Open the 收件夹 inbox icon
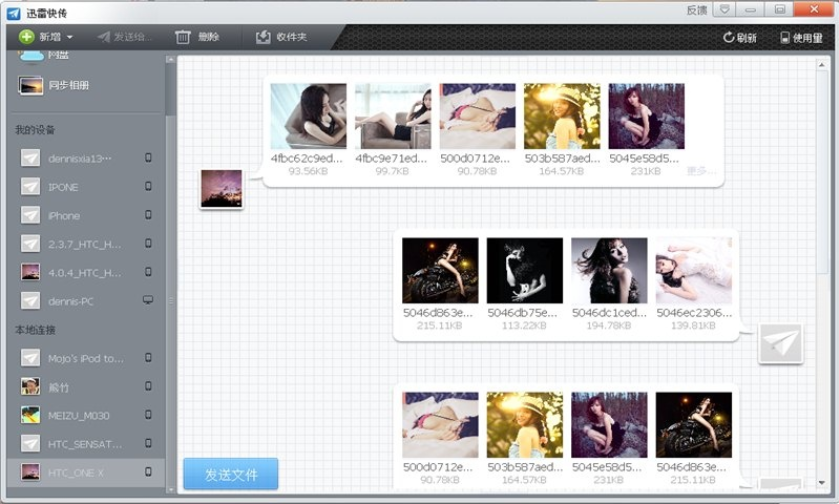The width and height of the screenshot is (839, 504). coord(263,37)
